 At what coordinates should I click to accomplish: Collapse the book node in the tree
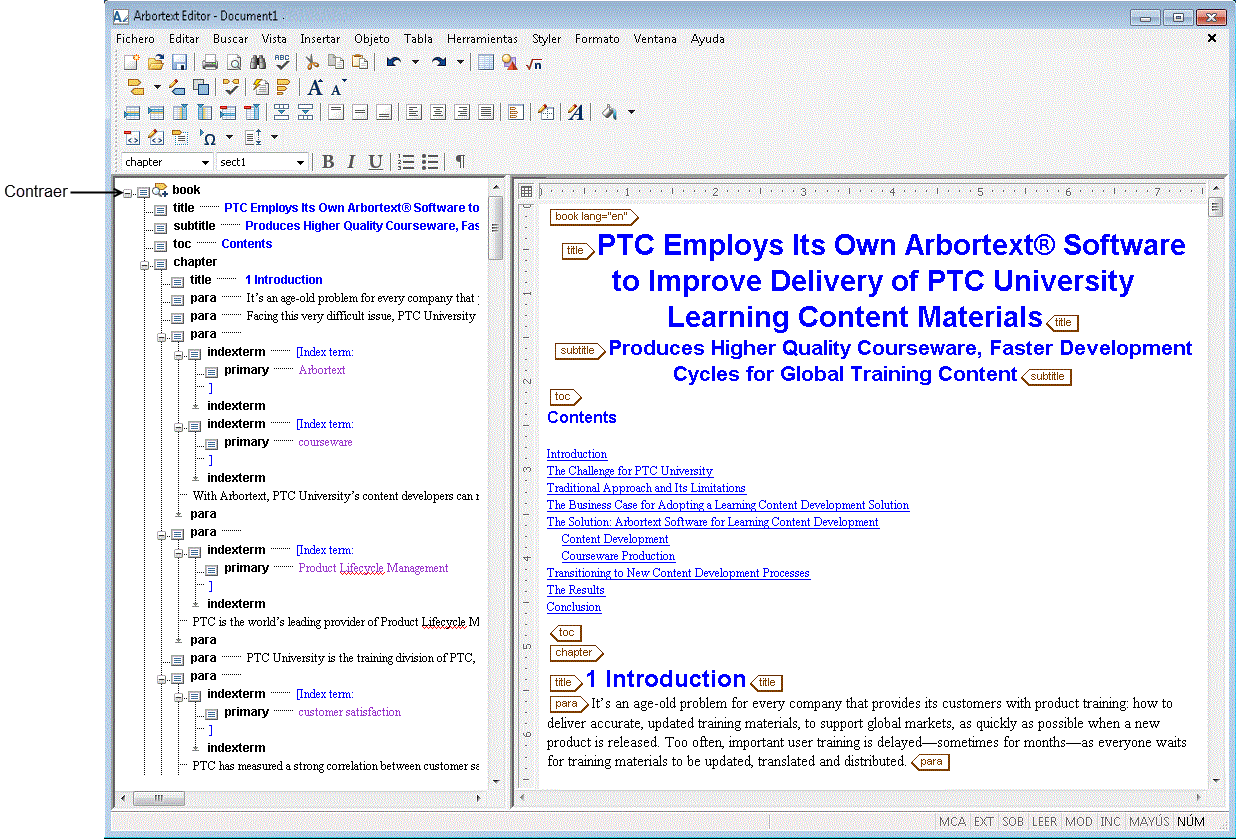click(128, 192)
